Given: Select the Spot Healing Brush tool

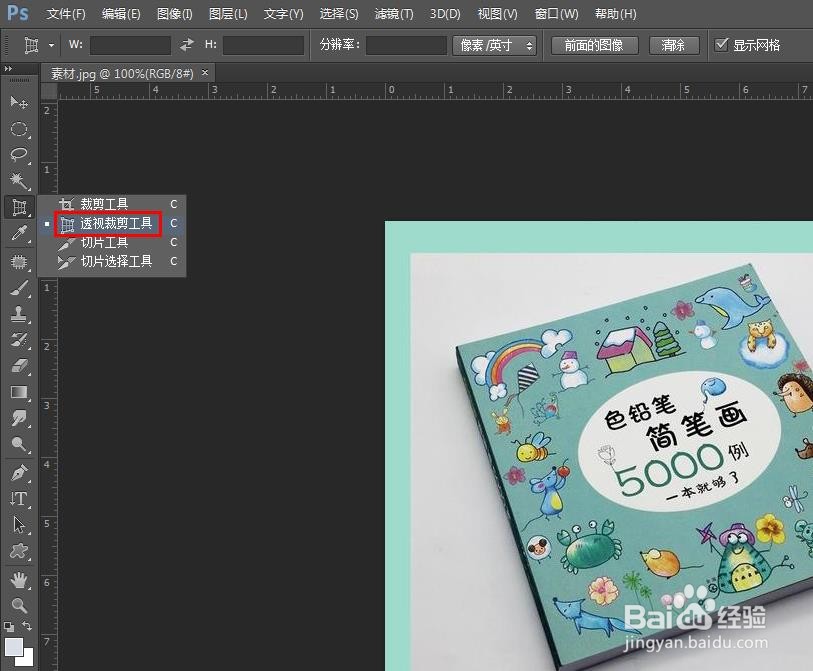Looking at the screenshot, I should click(x=19, y=261).
